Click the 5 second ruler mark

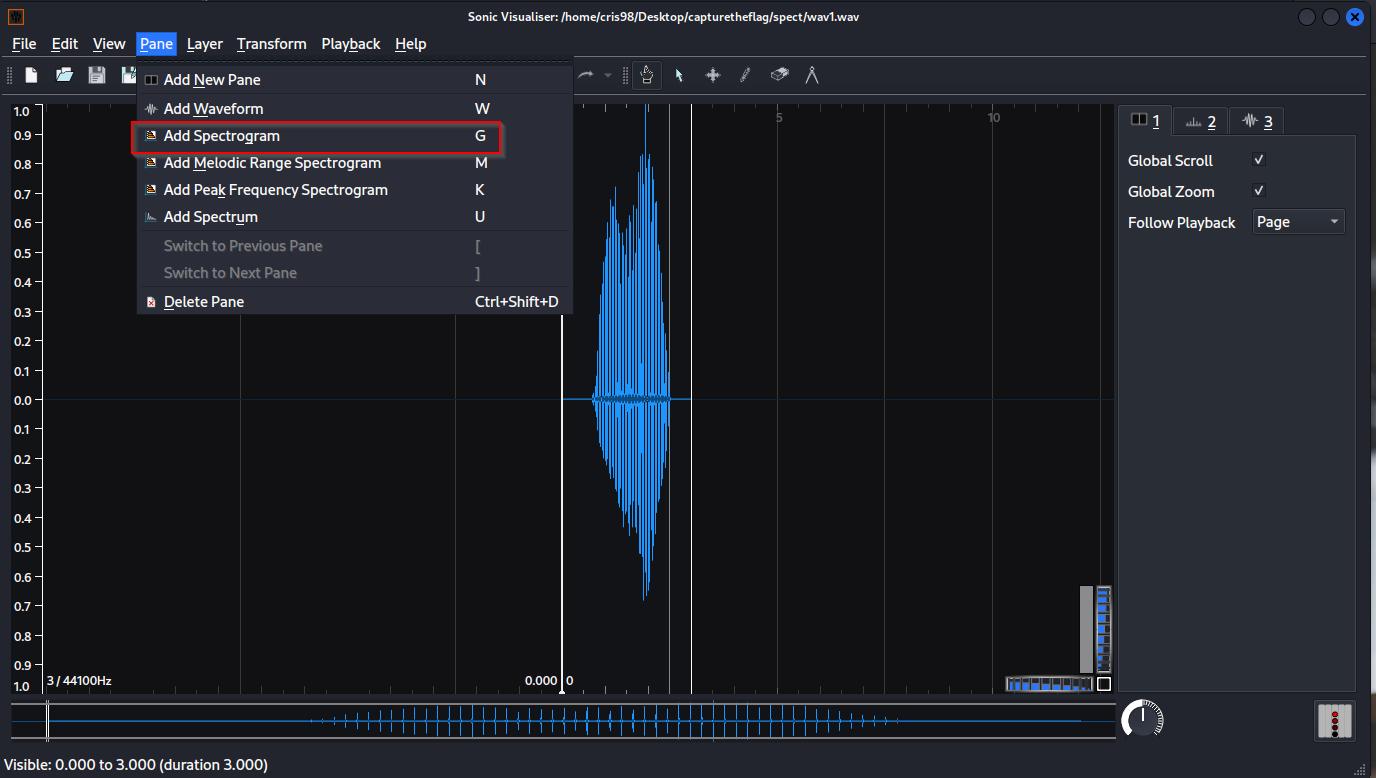tap(779, 118)
